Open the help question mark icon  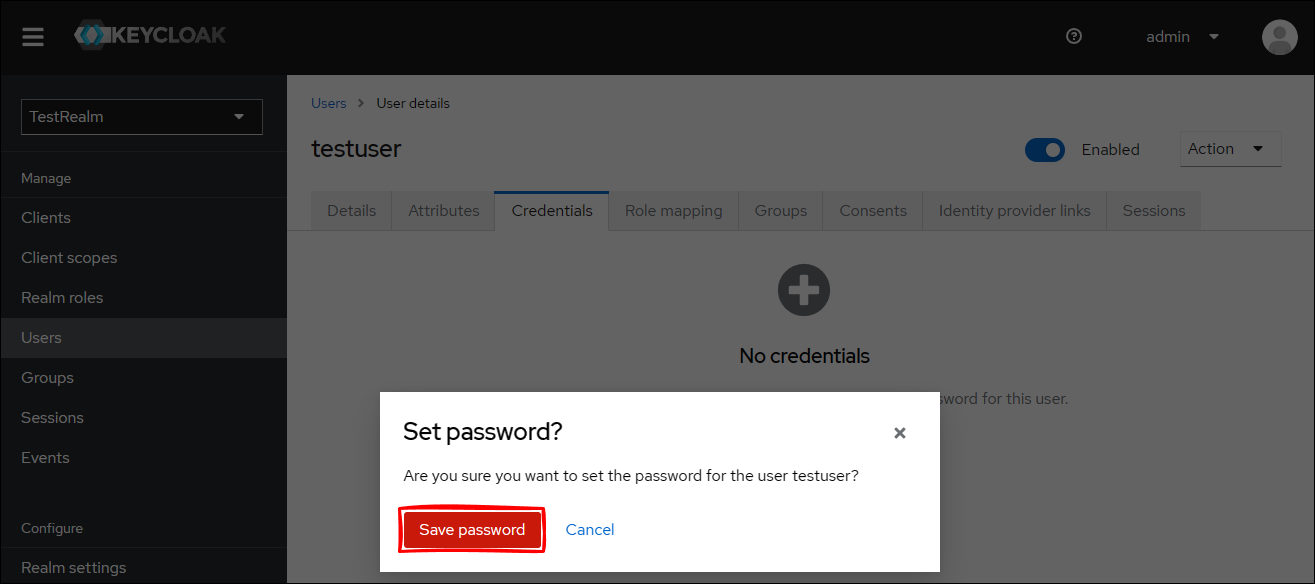click(1074, 37)
